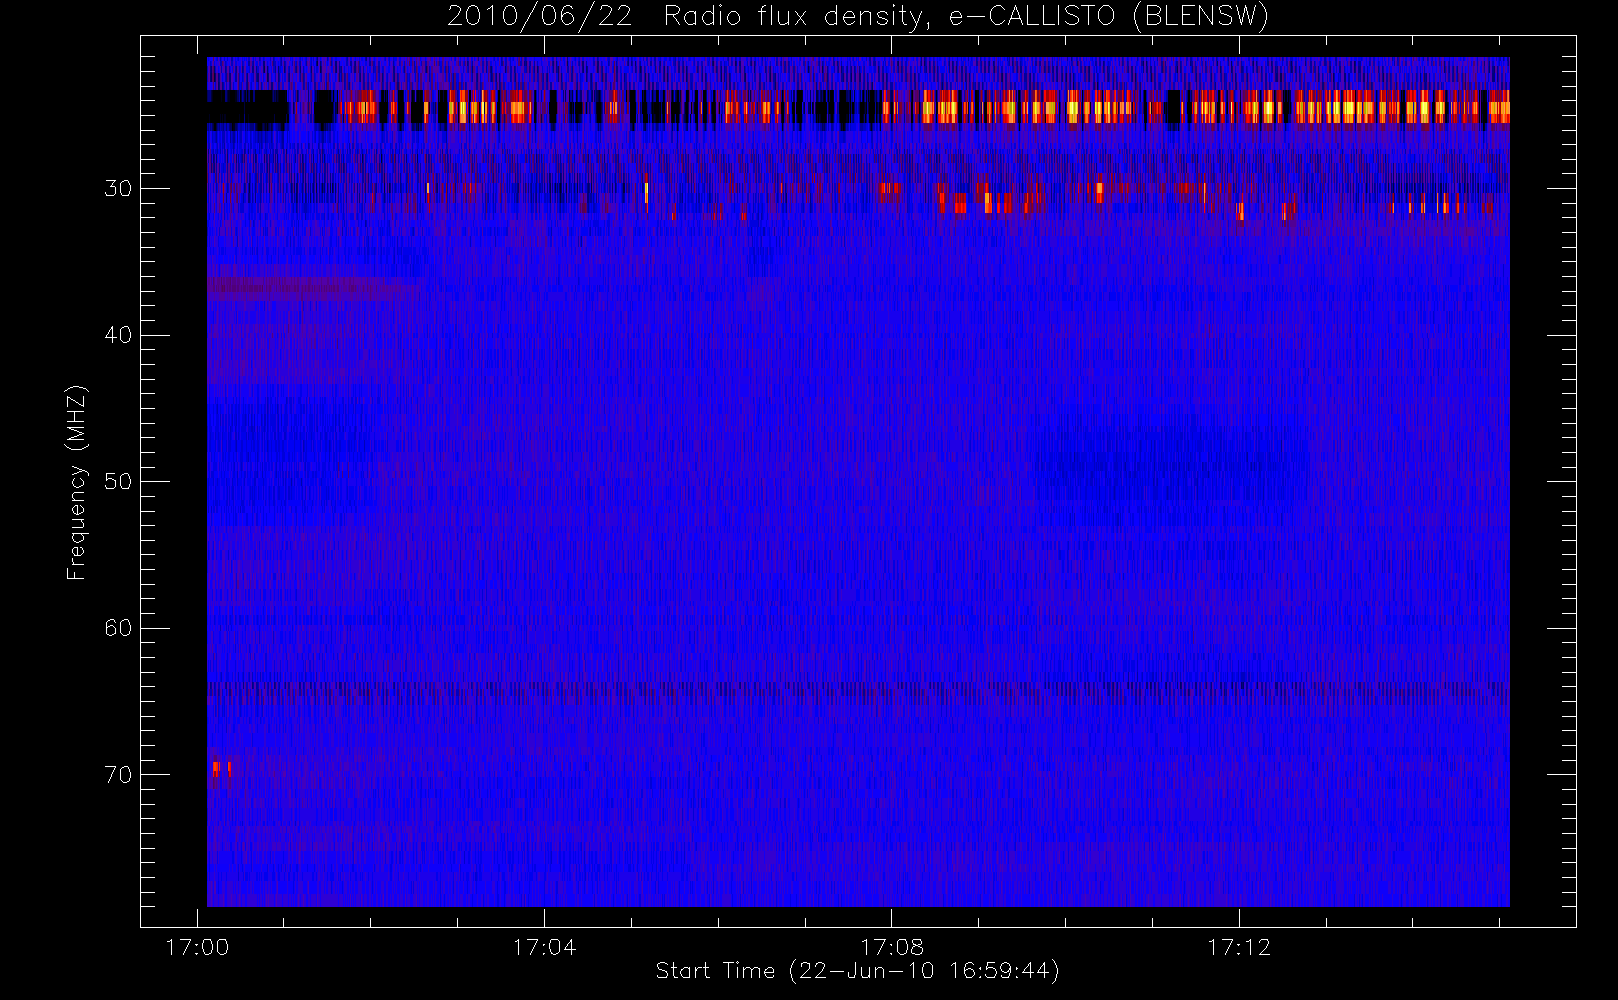The image size is (1618, 1000).
Task: Click the 17:12 time axis label
Action: pyautogui.click(x=1239, y=947)
